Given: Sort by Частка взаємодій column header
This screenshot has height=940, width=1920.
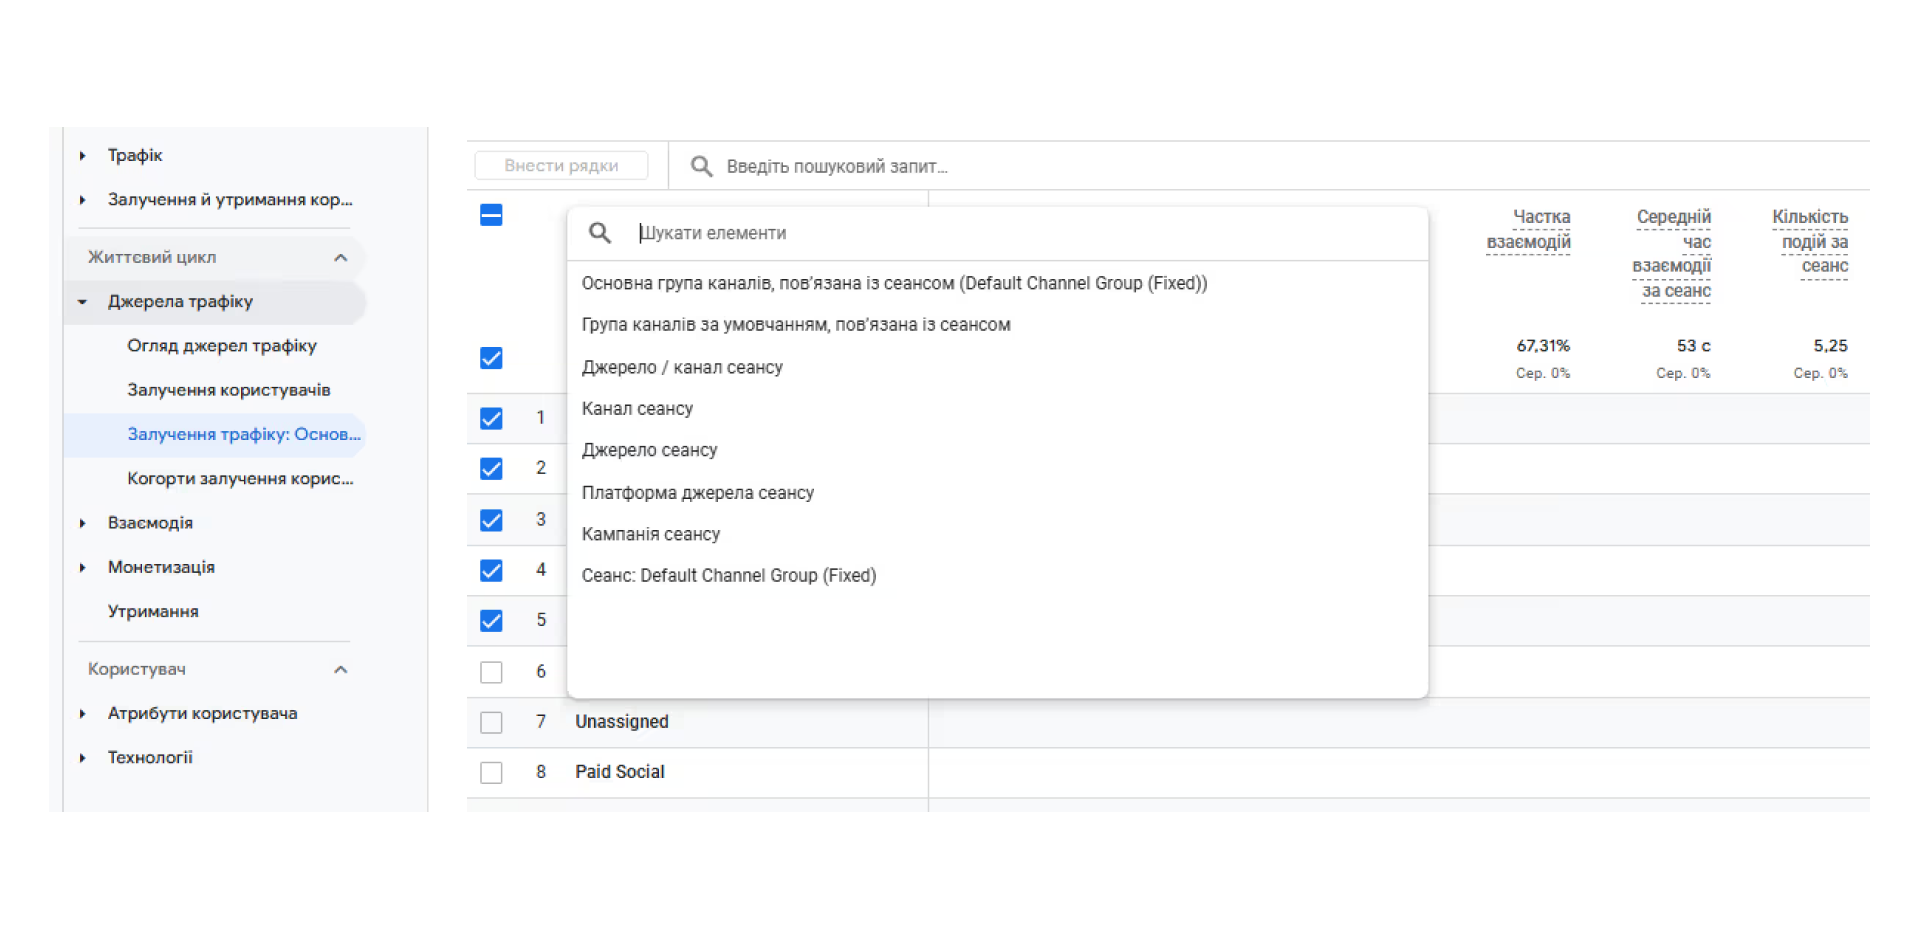Looking at the screenshot, I should pos(1528,230).
